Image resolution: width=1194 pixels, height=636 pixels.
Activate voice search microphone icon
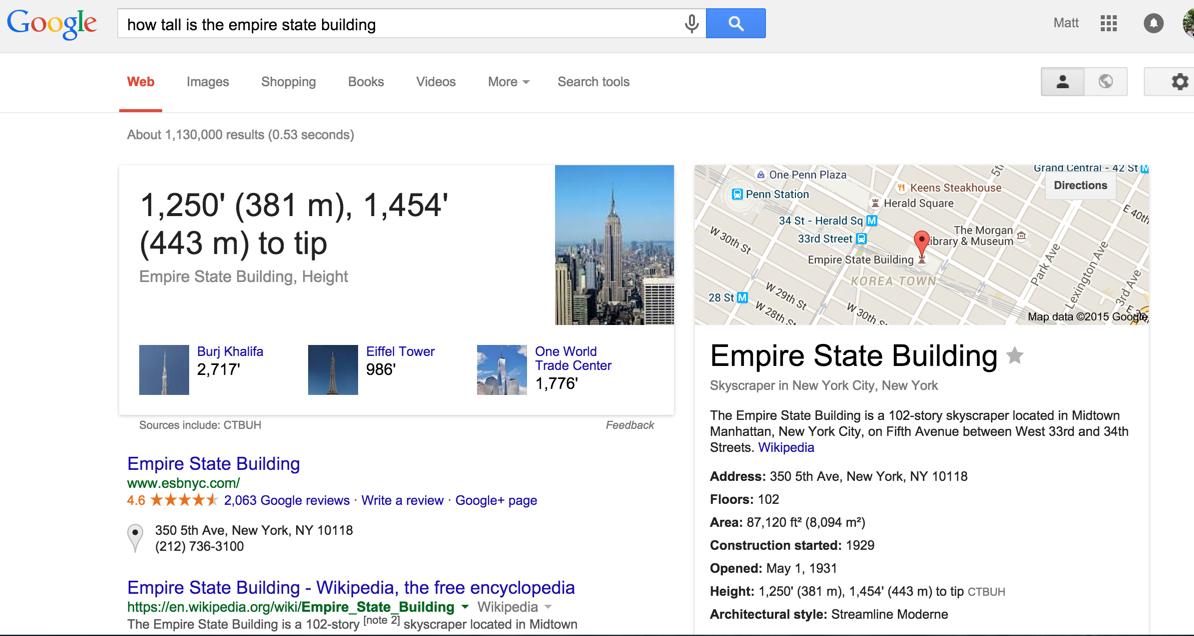691,24
